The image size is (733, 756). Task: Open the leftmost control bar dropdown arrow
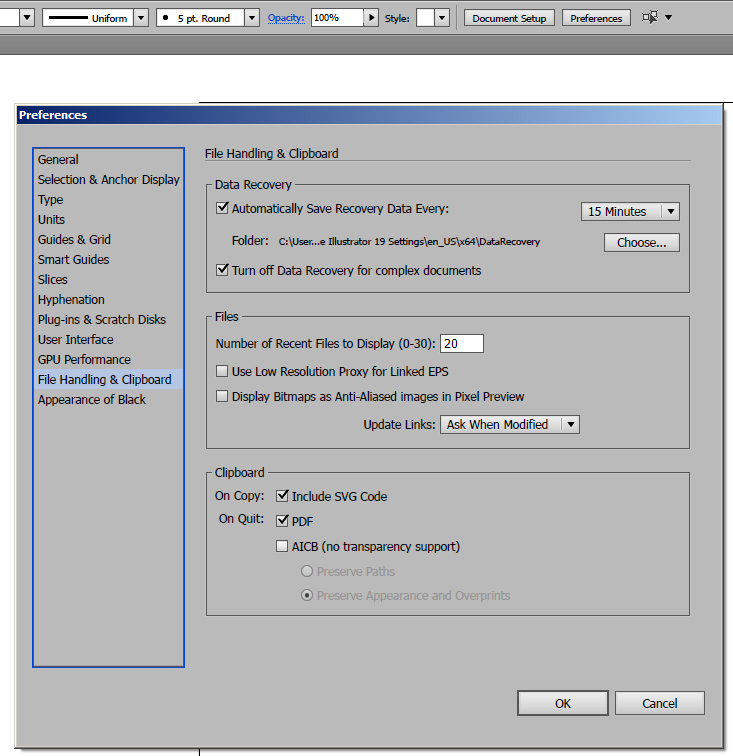click(27, 18)
